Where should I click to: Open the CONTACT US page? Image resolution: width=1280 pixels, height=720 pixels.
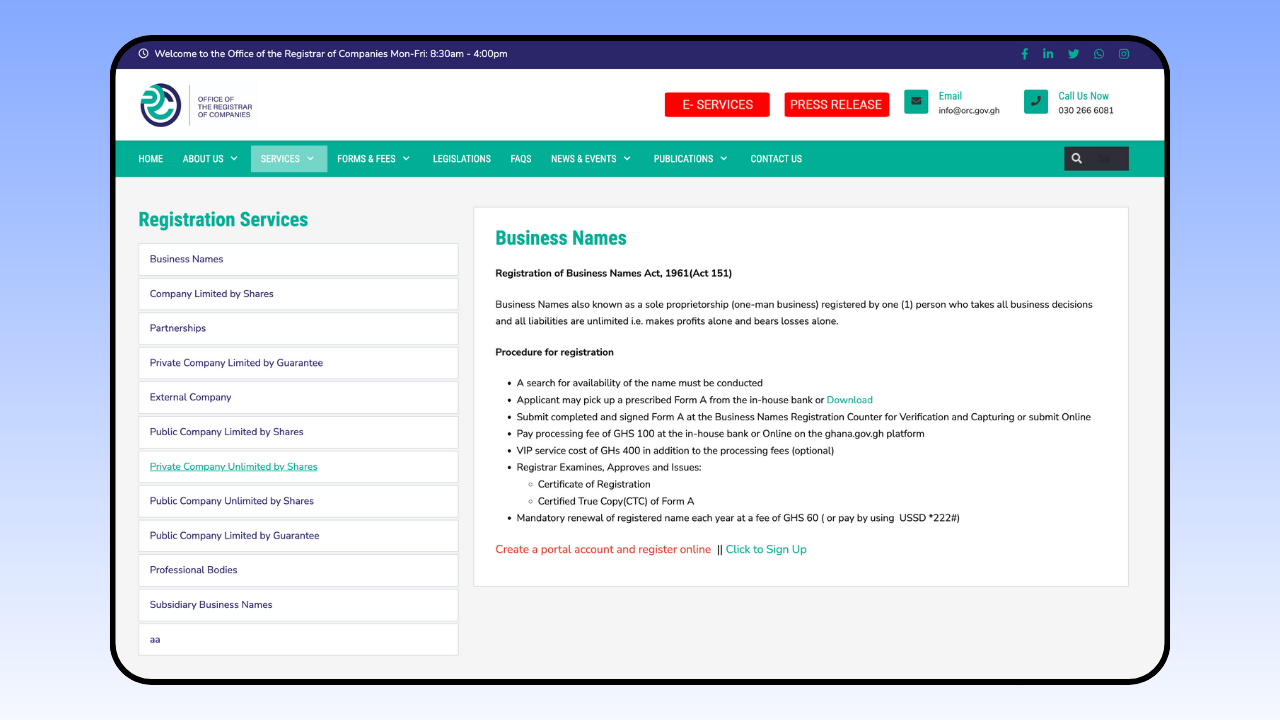pyautogui.click(x=776, y=158)
